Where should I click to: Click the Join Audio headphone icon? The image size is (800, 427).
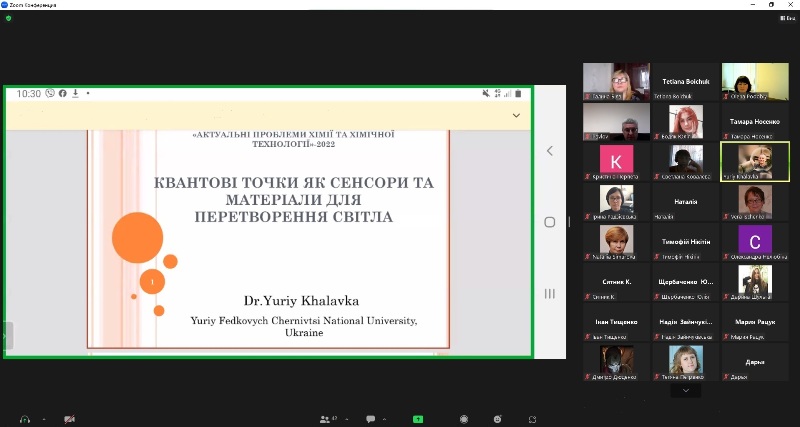pos(24,419)
